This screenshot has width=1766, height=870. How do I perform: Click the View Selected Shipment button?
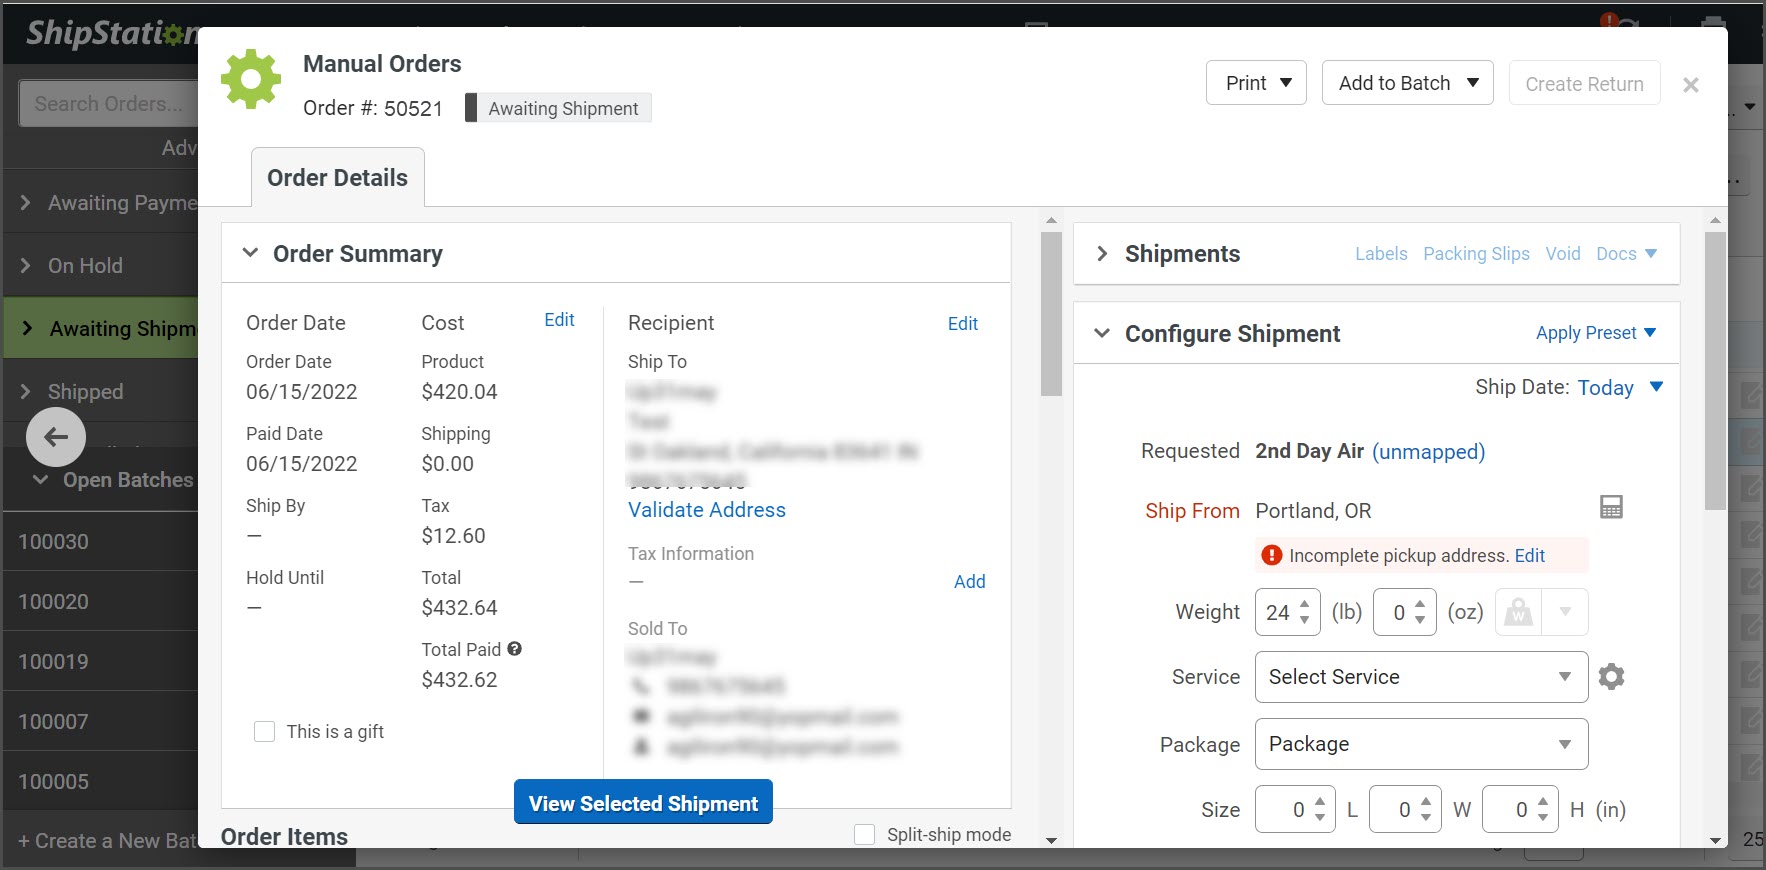pyautogui.click(x=643, y=803)
